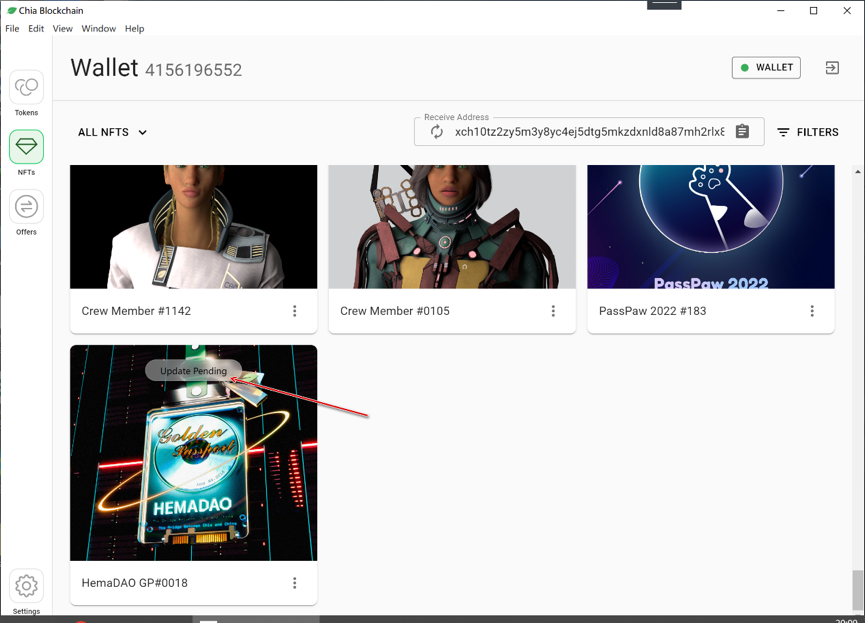865x623 pixels.
Task: Click the Crew Member #0105 title text
Action: tap(395, 311)
